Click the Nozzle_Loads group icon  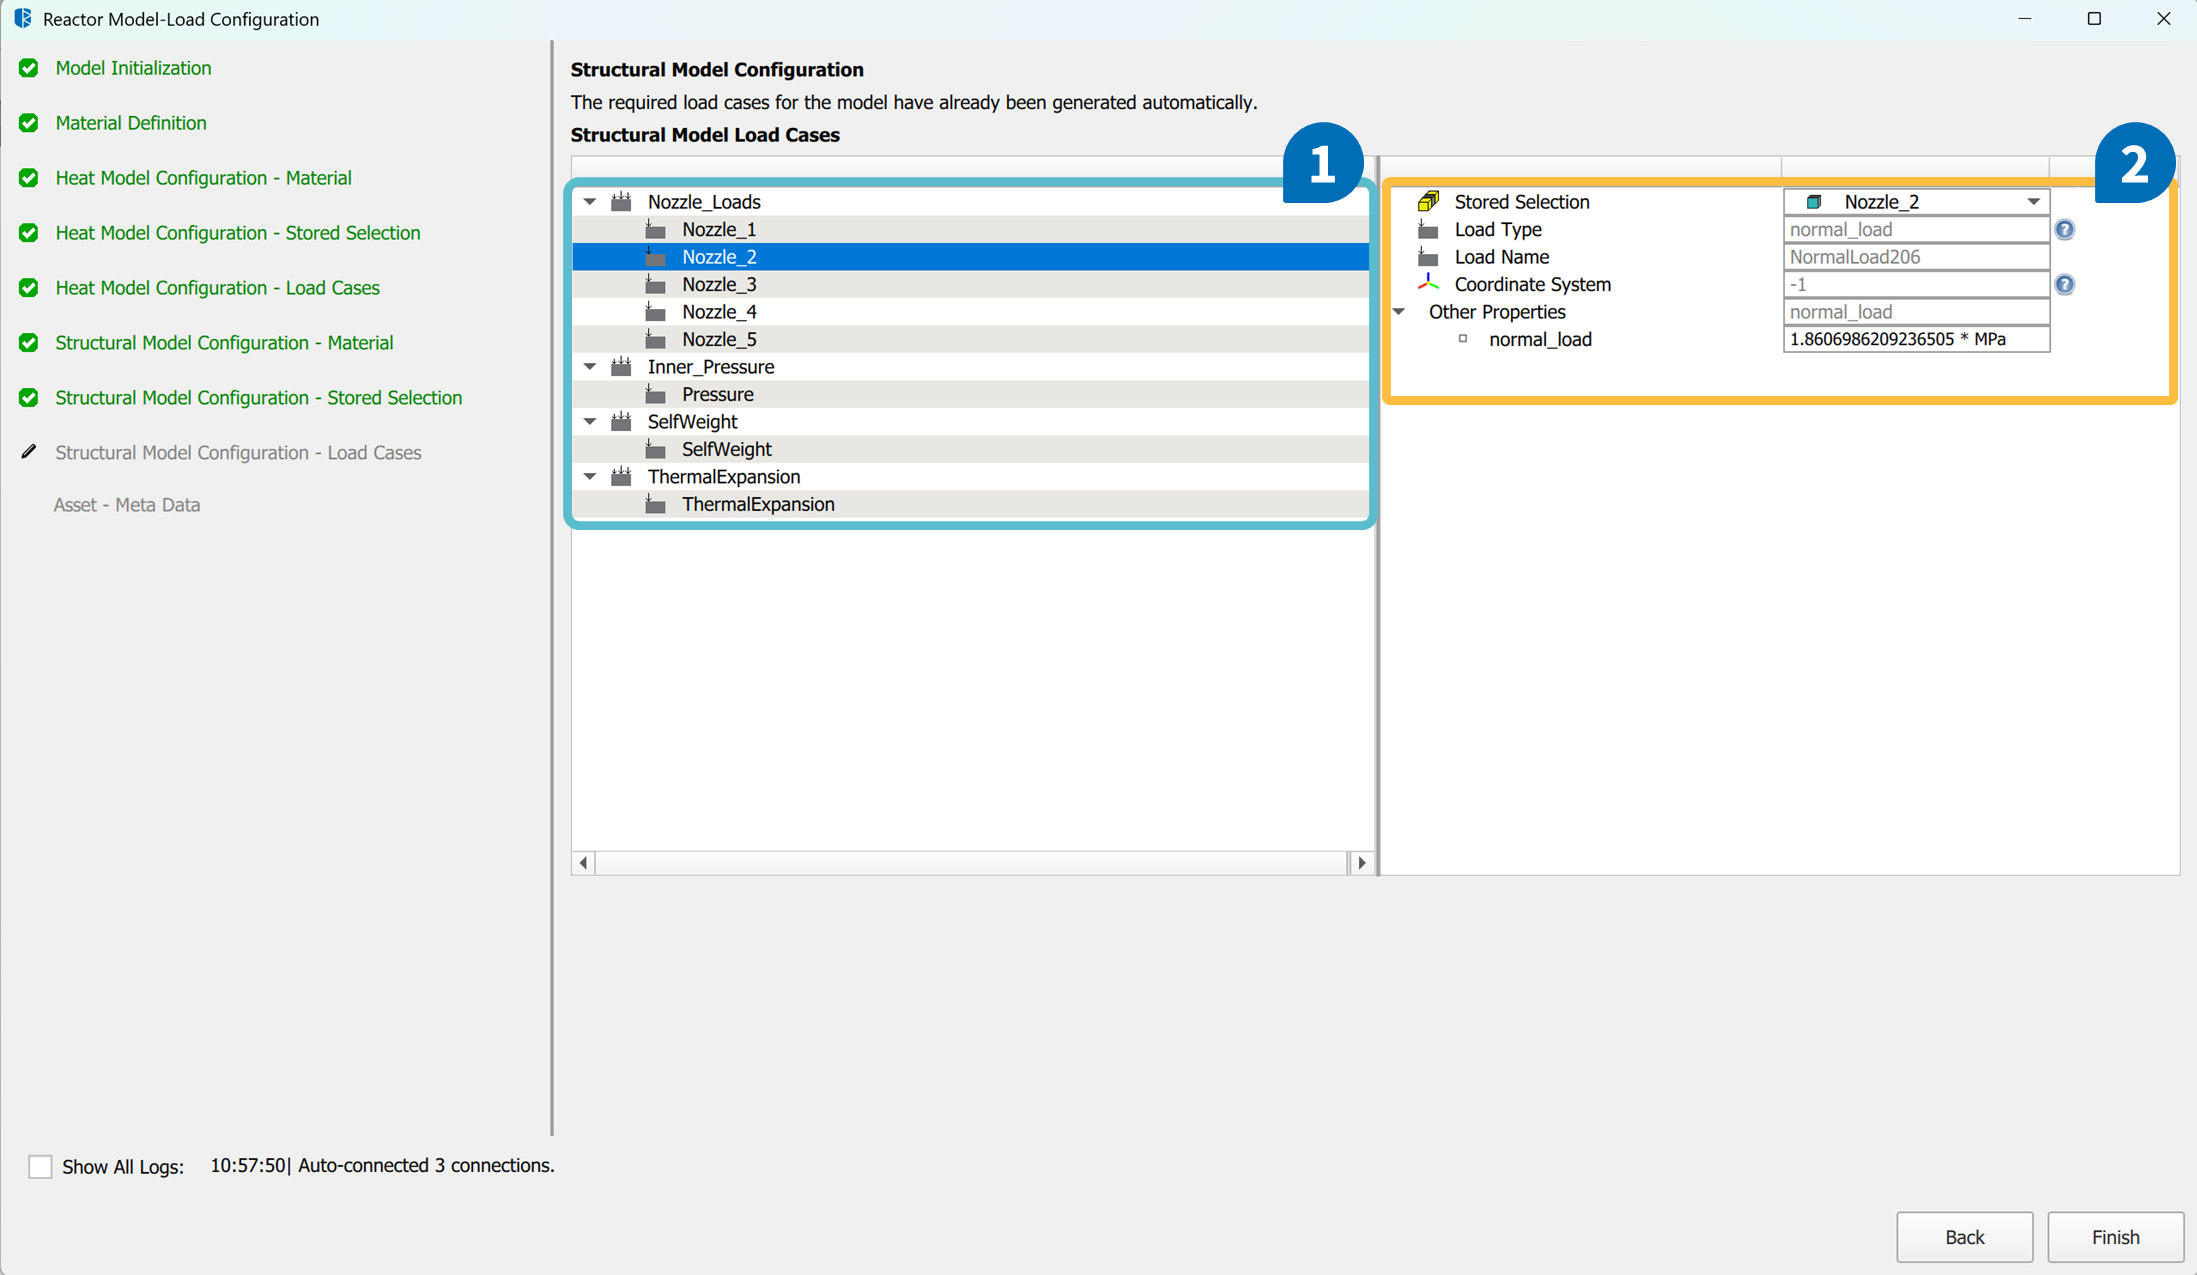pos(621,201)
